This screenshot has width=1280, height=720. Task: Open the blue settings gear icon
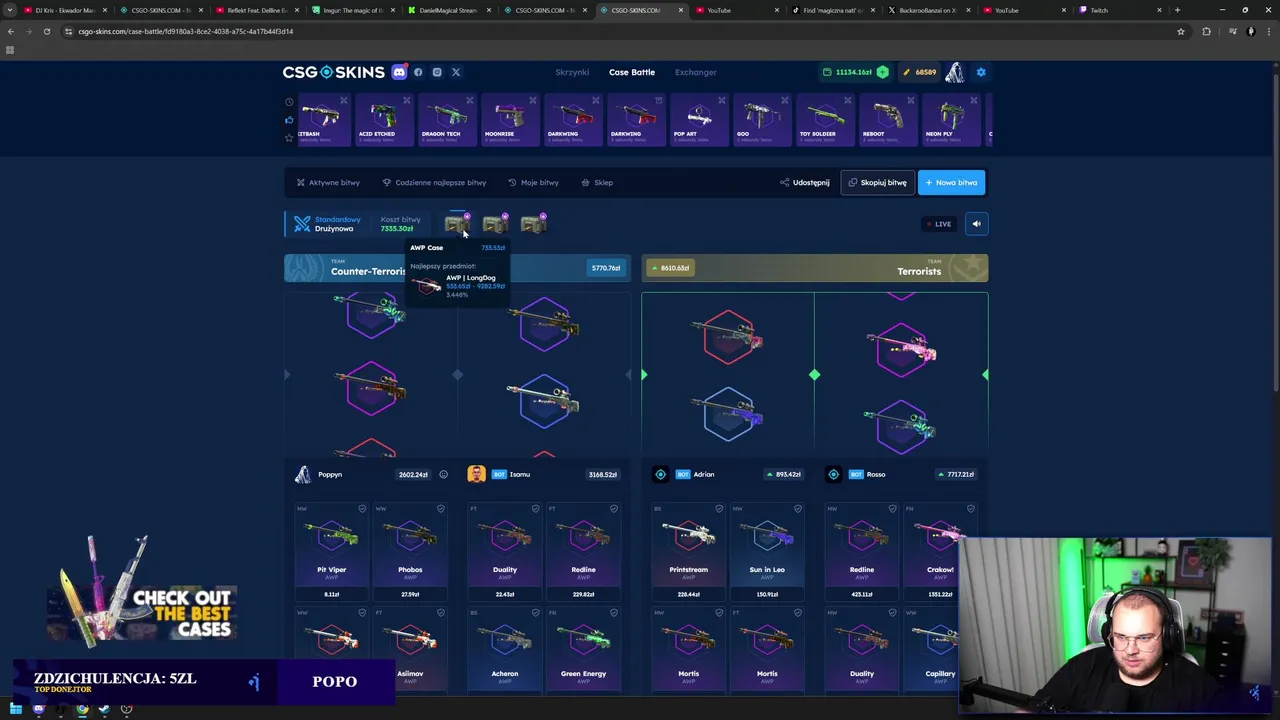tap(981, 72)
